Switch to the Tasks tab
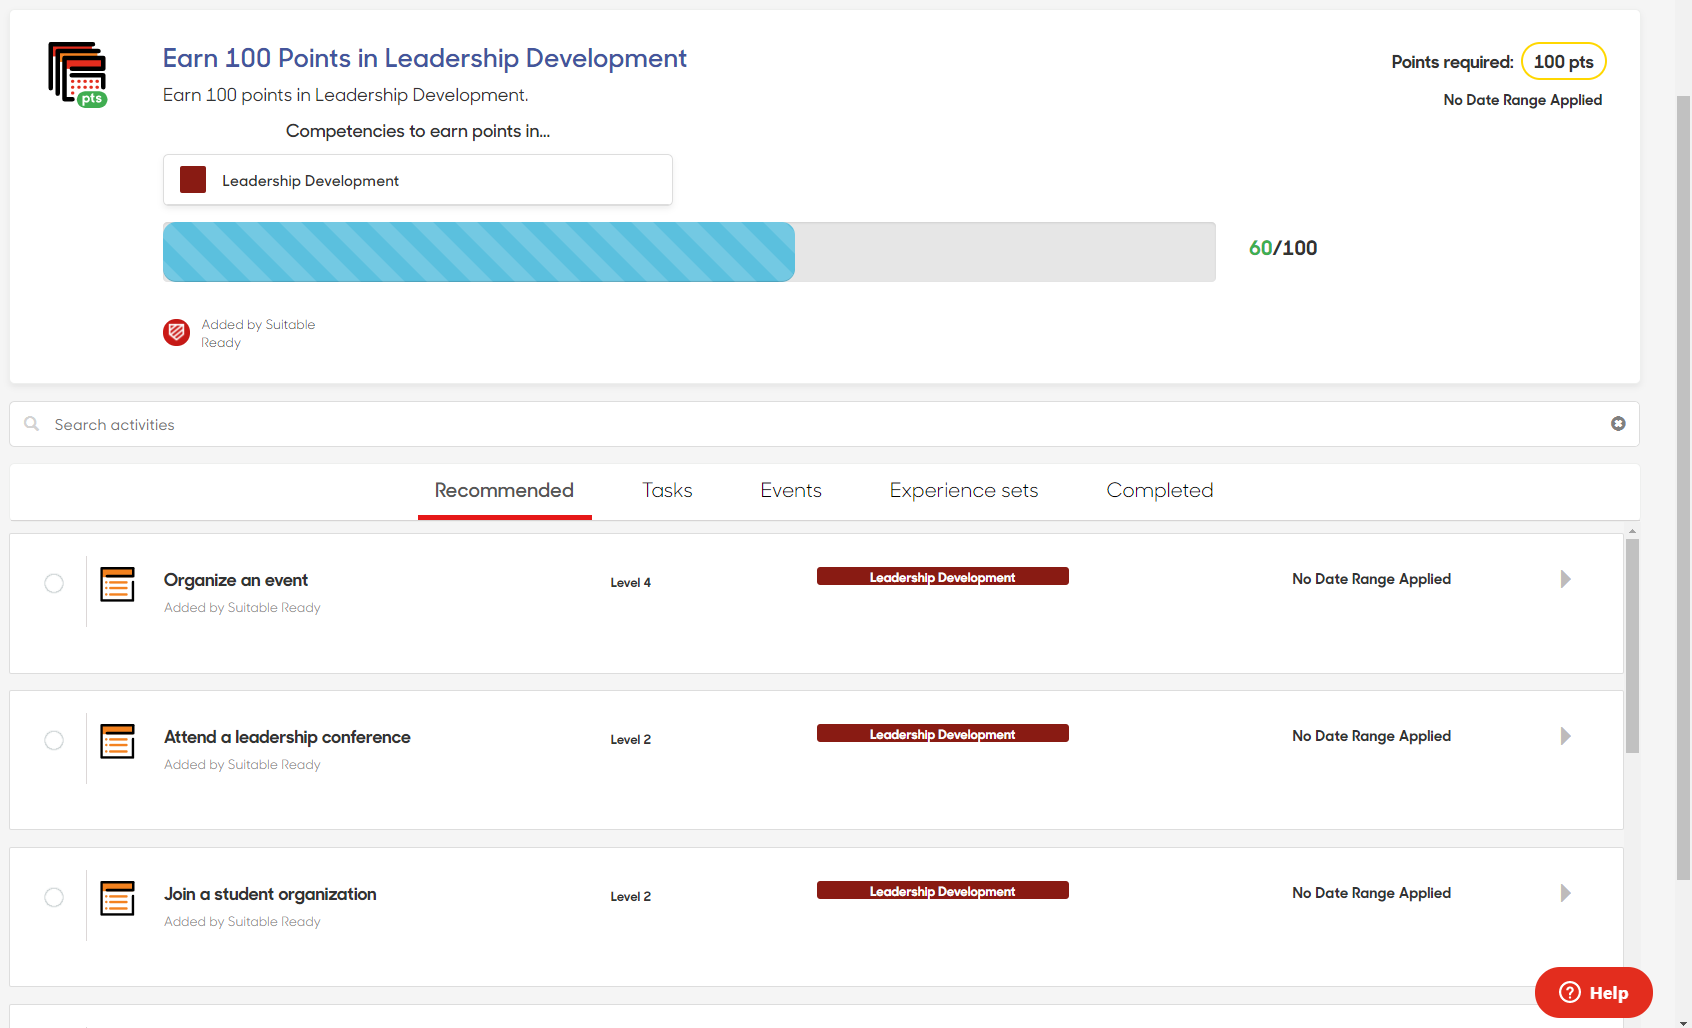 pos(667,491)
